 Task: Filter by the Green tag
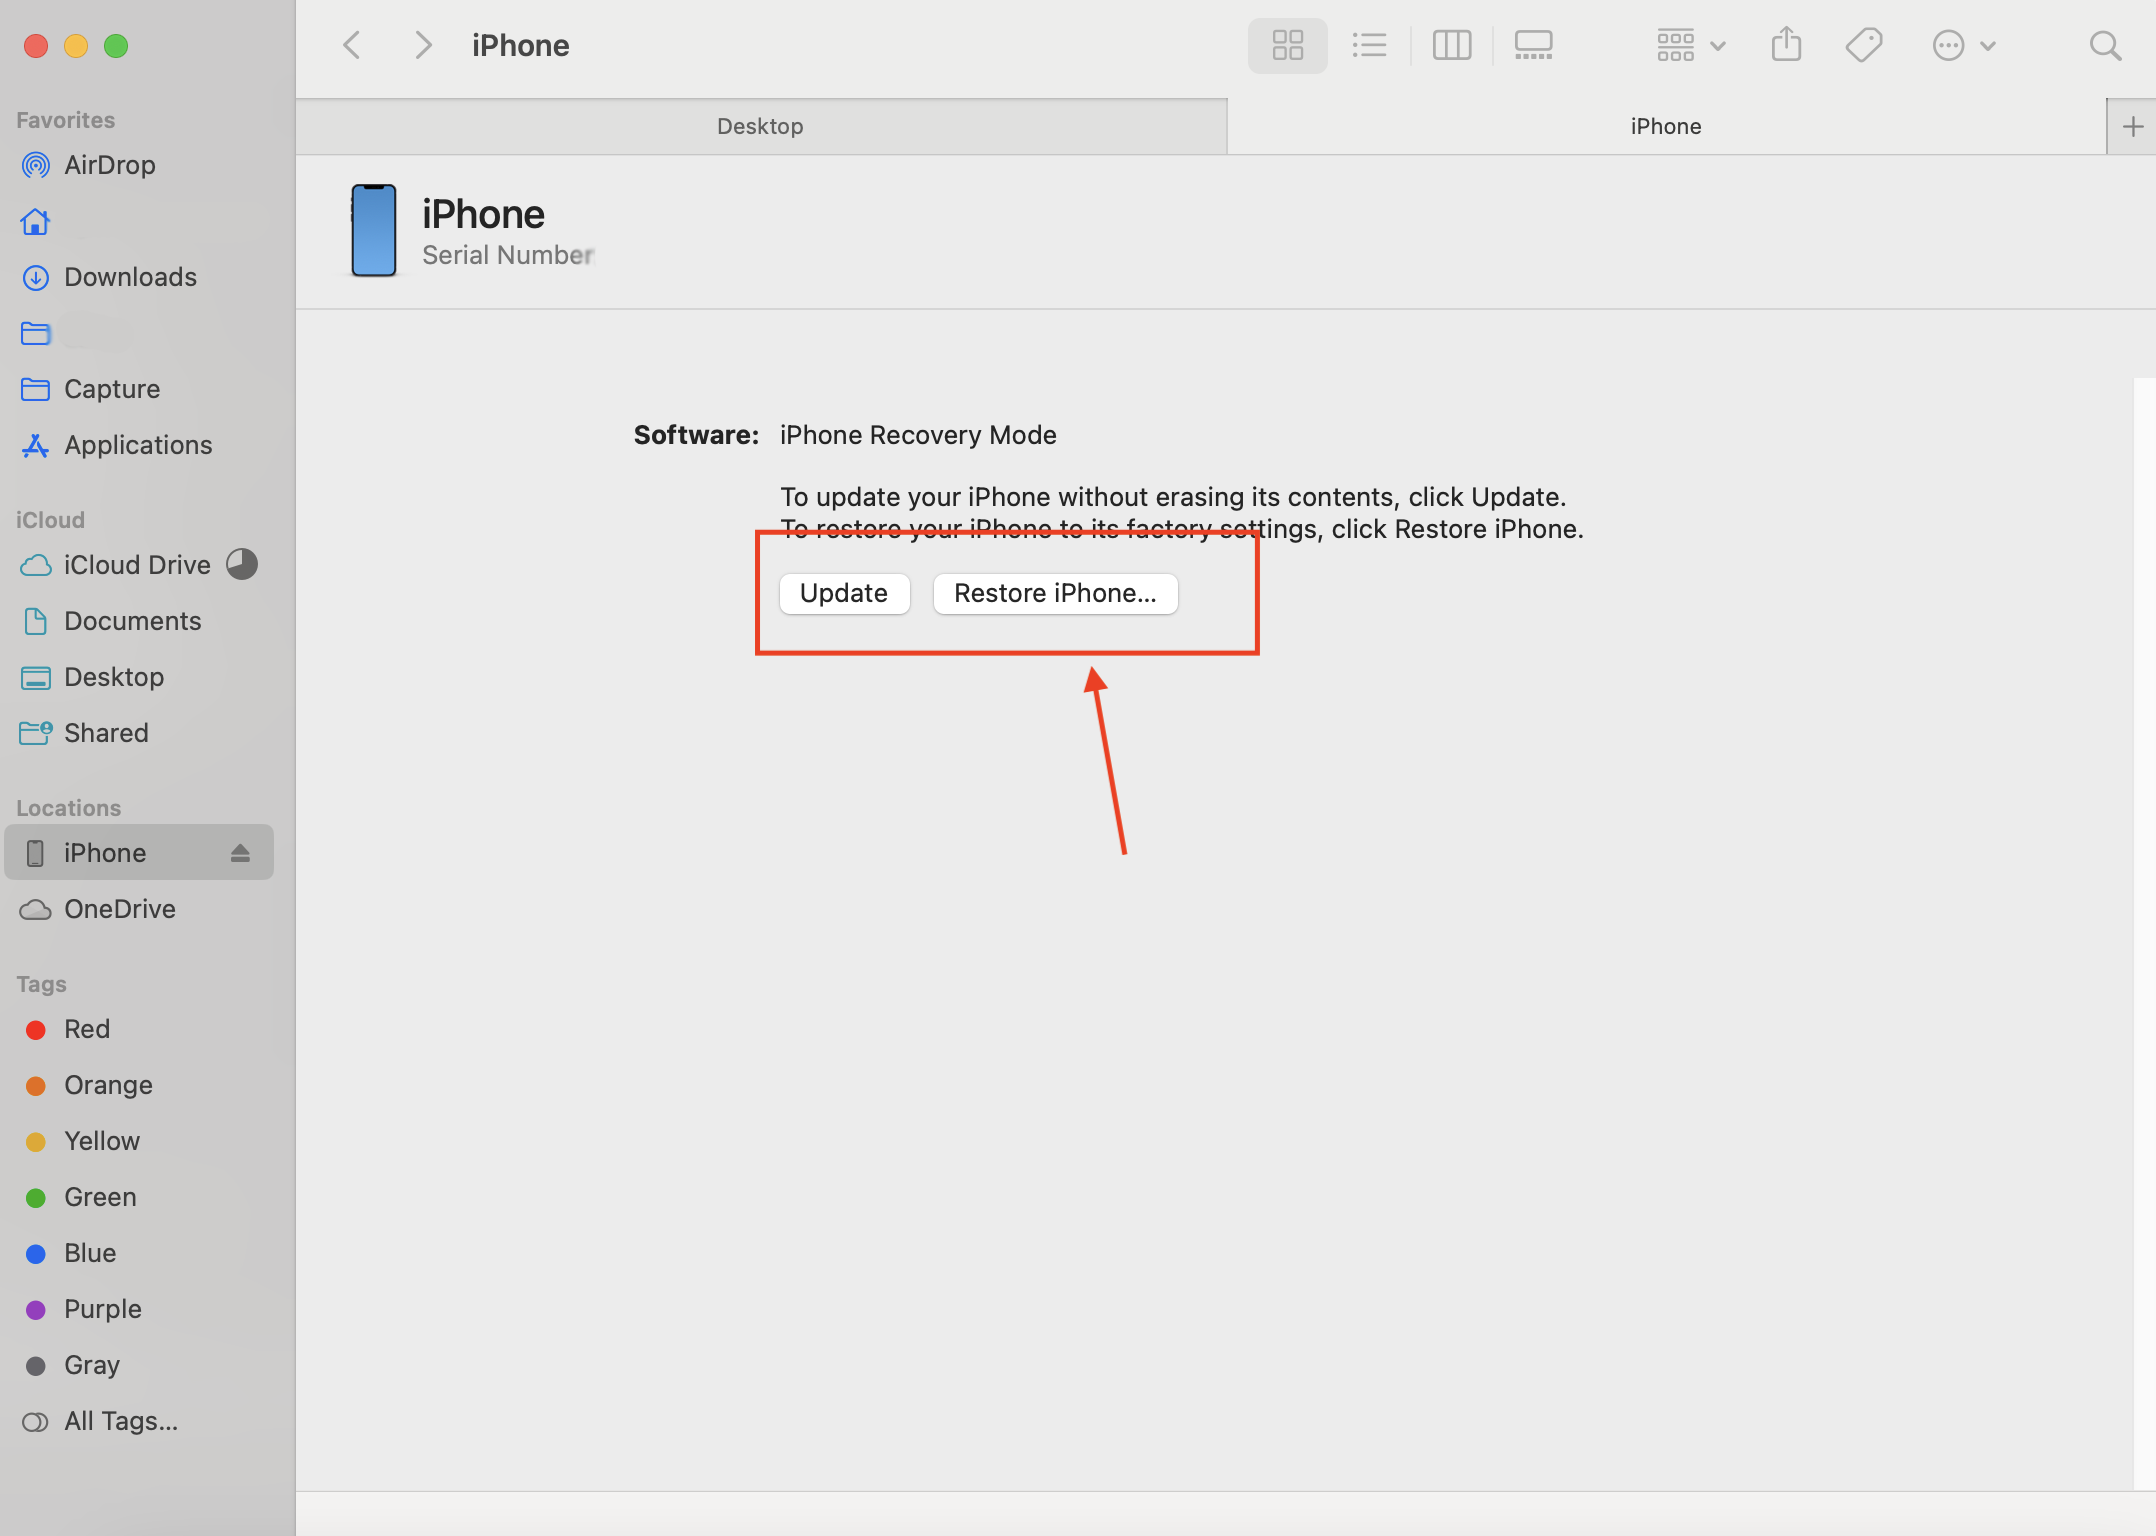(139, 1197)
